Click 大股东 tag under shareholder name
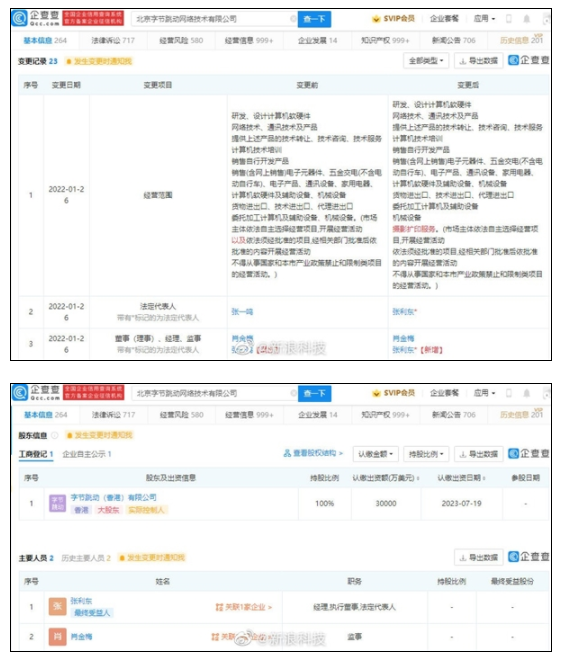The image size is (561, 661). [108, 510]
